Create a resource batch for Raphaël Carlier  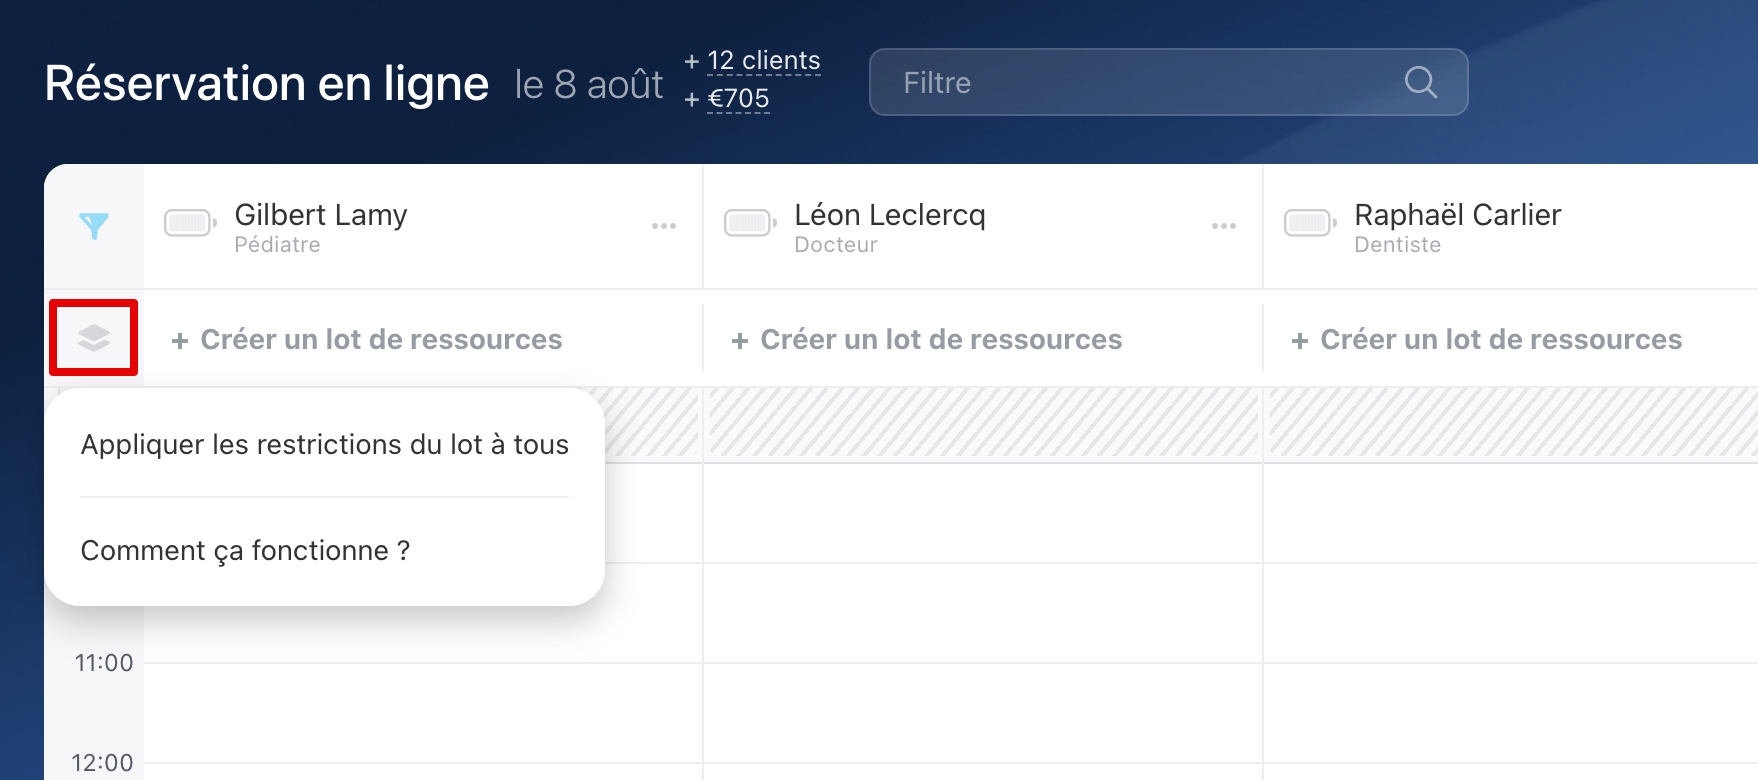click(x=1487, y=340)
